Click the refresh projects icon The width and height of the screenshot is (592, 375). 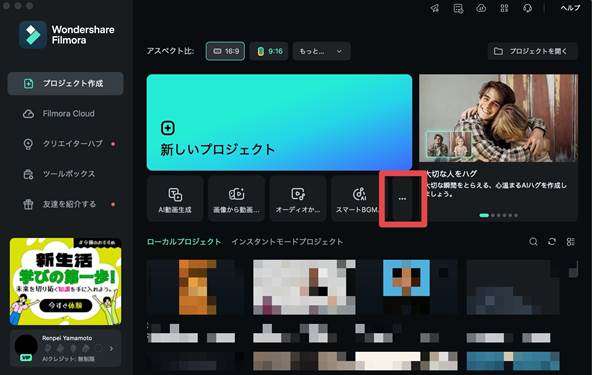coord(552,242)
